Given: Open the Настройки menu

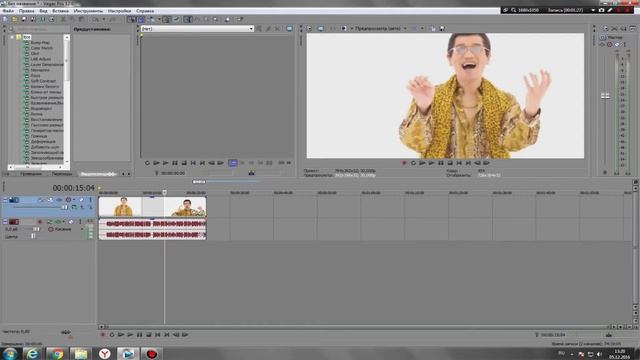Looking at the screenshot, I should pos(119,11).
